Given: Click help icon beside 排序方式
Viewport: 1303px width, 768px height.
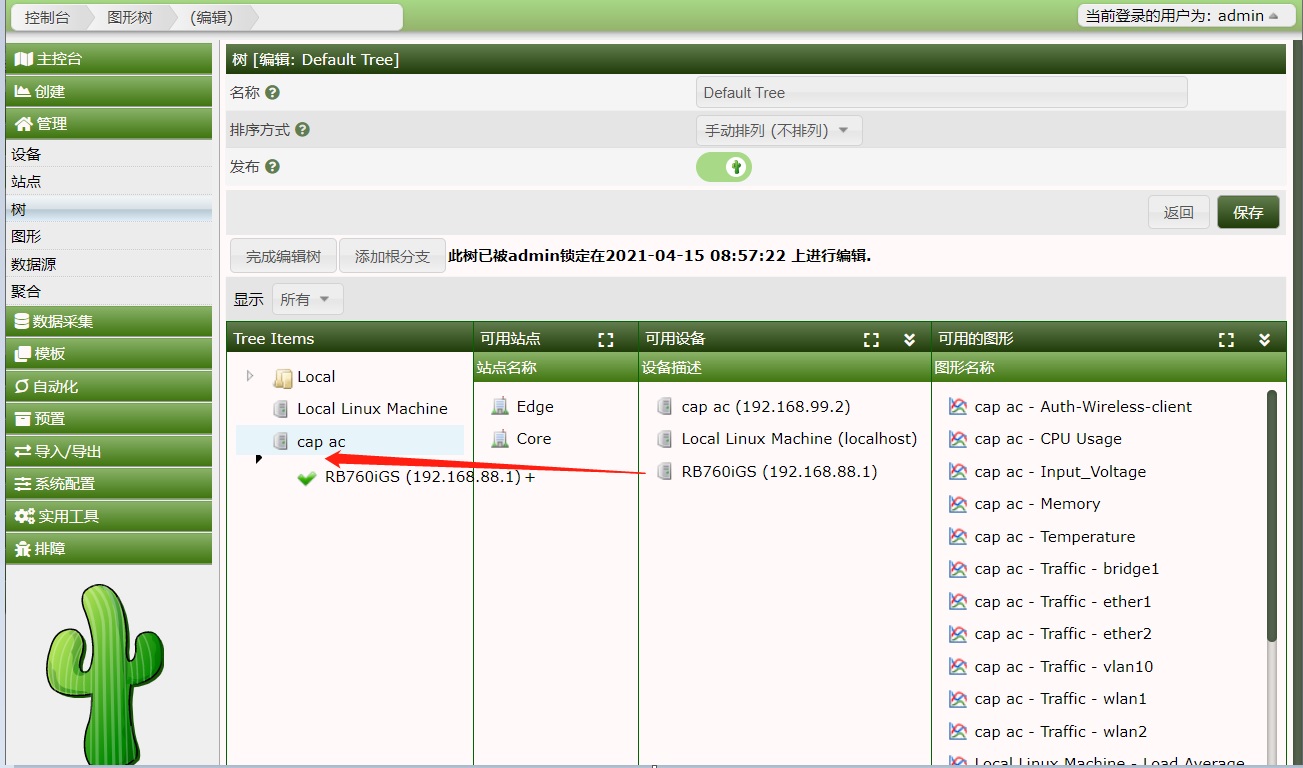Looking at the screenshot, I should 302,130.
